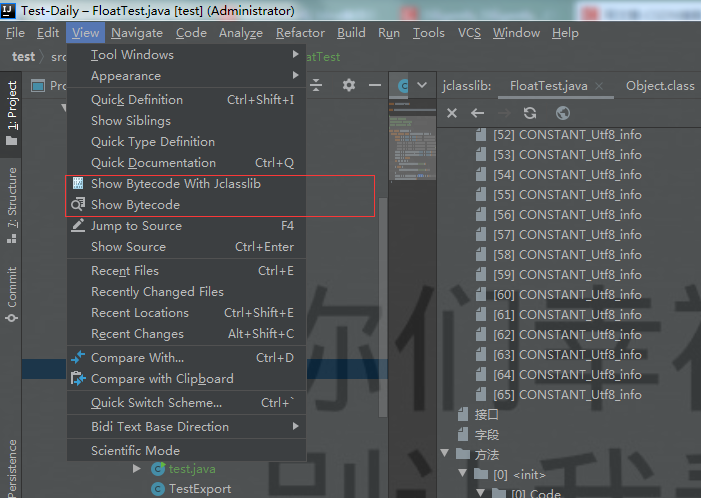The image size is (701, 498).
Task: Choose Show Source menu item
Action: coord(186,247)
